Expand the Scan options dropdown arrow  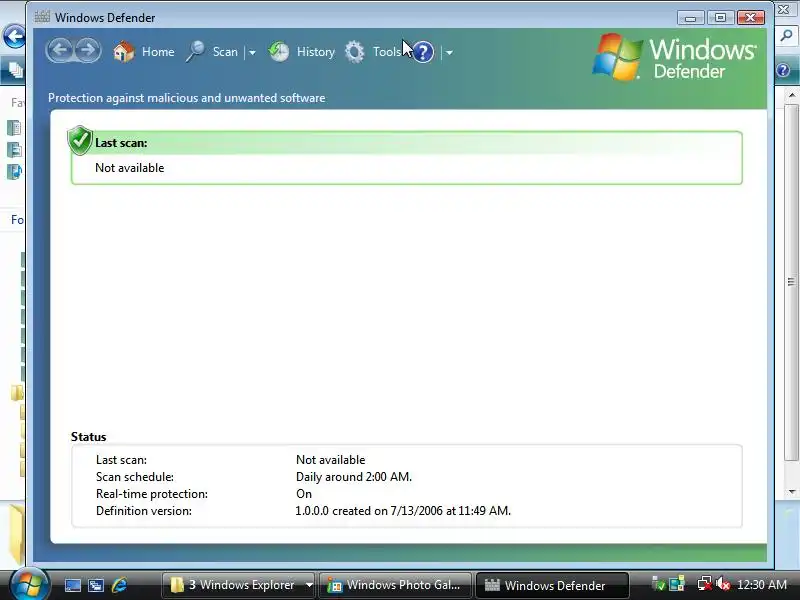(x=252, y=52)
